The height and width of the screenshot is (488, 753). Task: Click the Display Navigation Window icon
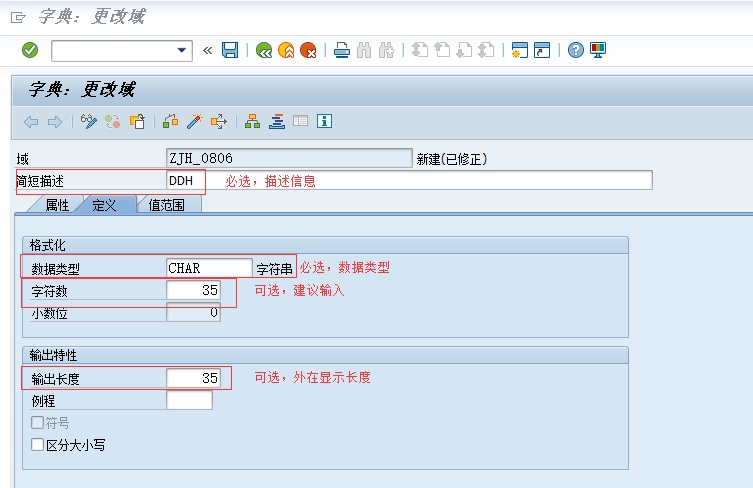tap(277, 122)
